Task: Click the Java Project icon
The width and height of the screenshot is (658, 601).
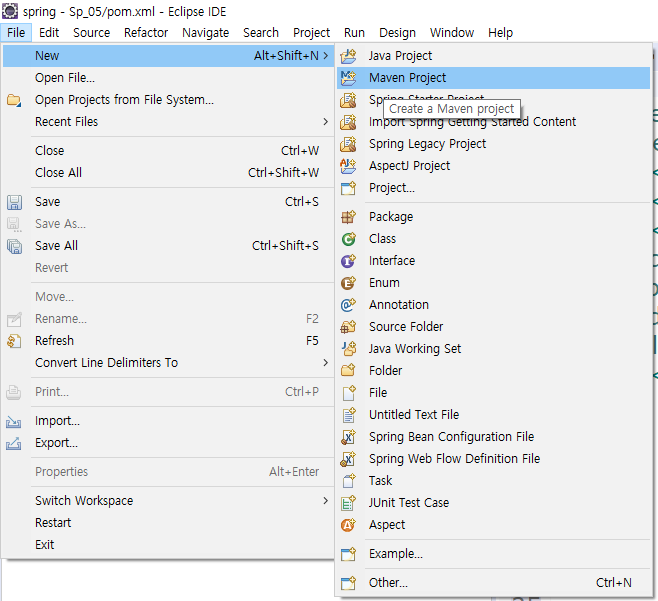Action: point(348,56)
